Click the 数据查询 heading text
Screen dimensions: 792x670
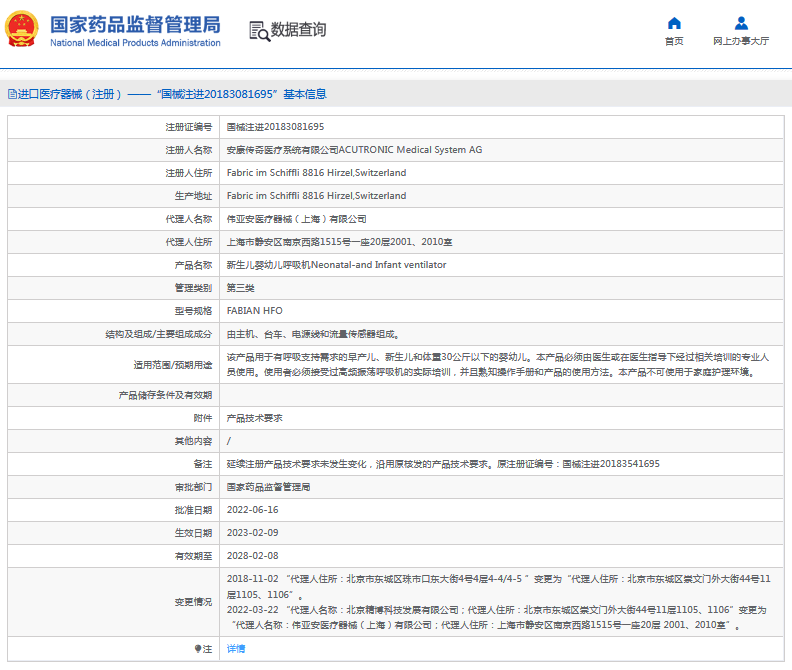299,30
